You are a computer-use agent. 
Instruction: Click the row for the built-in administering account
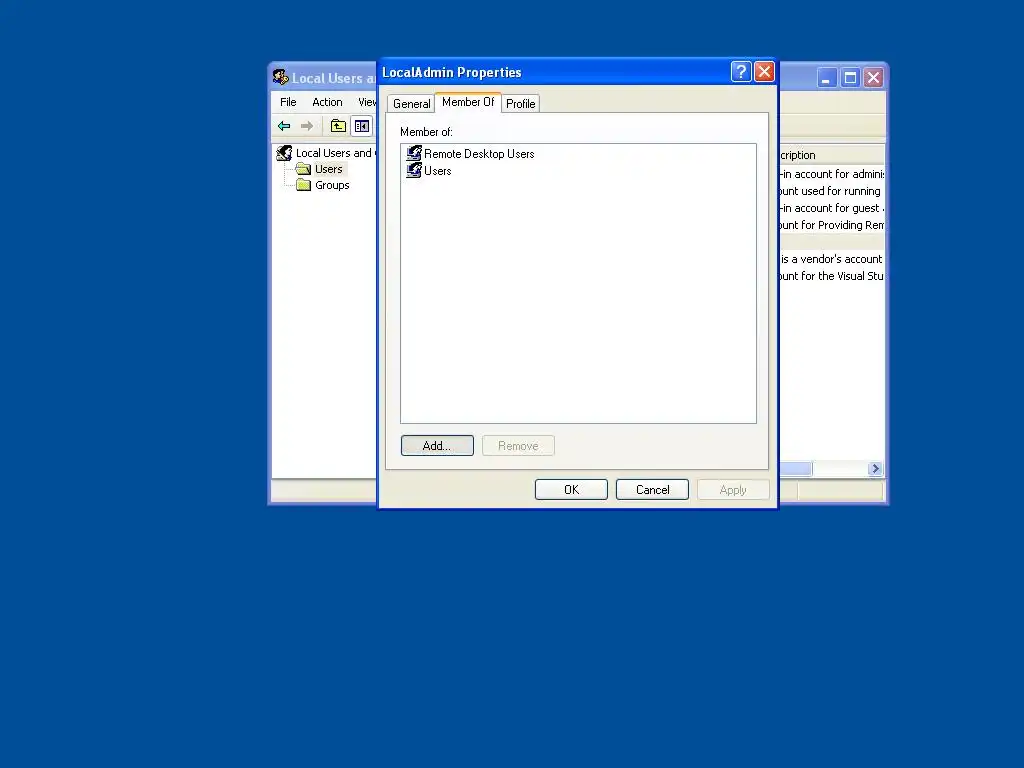831,174
